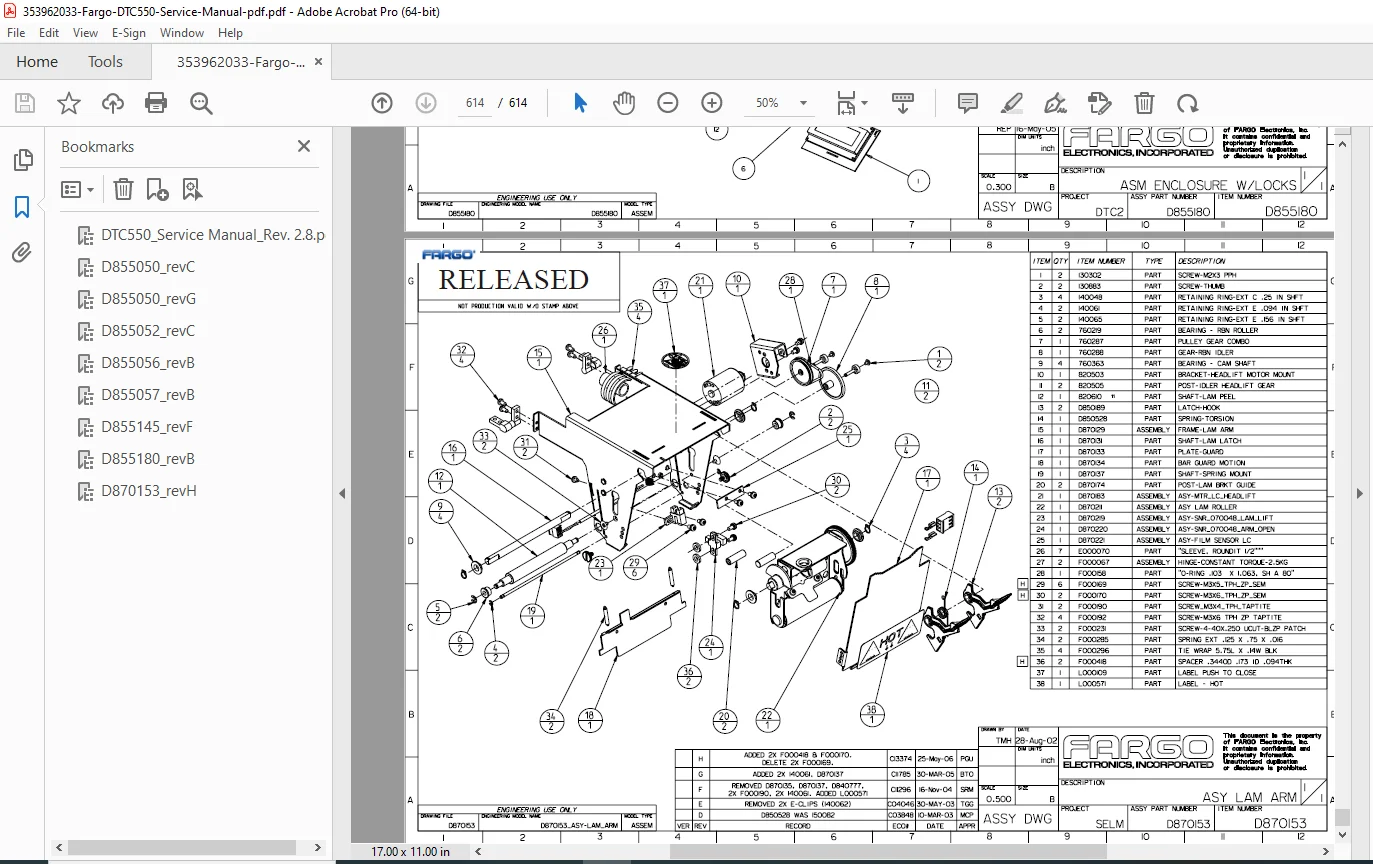Star this file as a favorite

(x=69, y=103)
